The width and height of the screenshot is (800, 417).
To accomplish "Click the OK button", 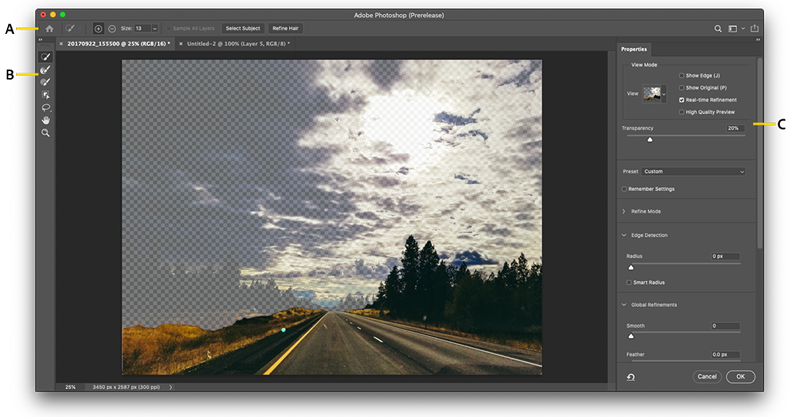I will pos(740,377).
